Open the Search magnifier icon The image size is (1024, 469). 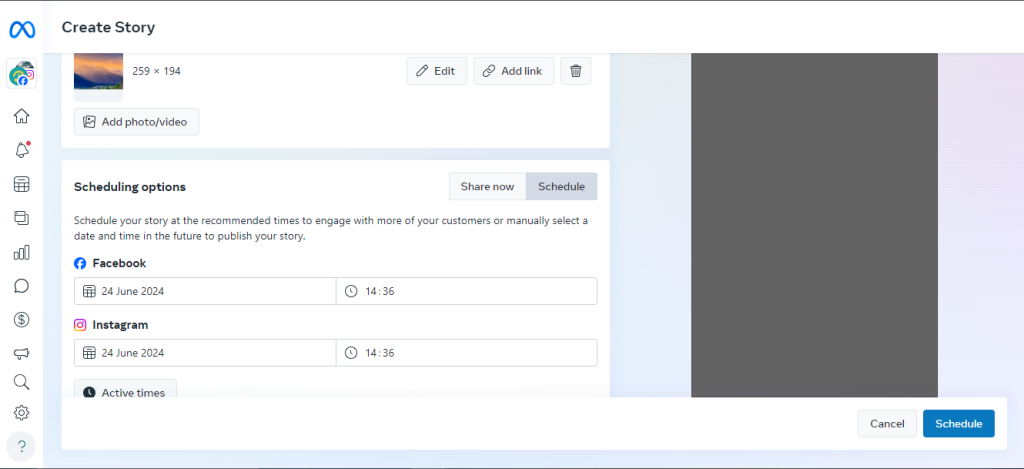click(x=22, y=382)
